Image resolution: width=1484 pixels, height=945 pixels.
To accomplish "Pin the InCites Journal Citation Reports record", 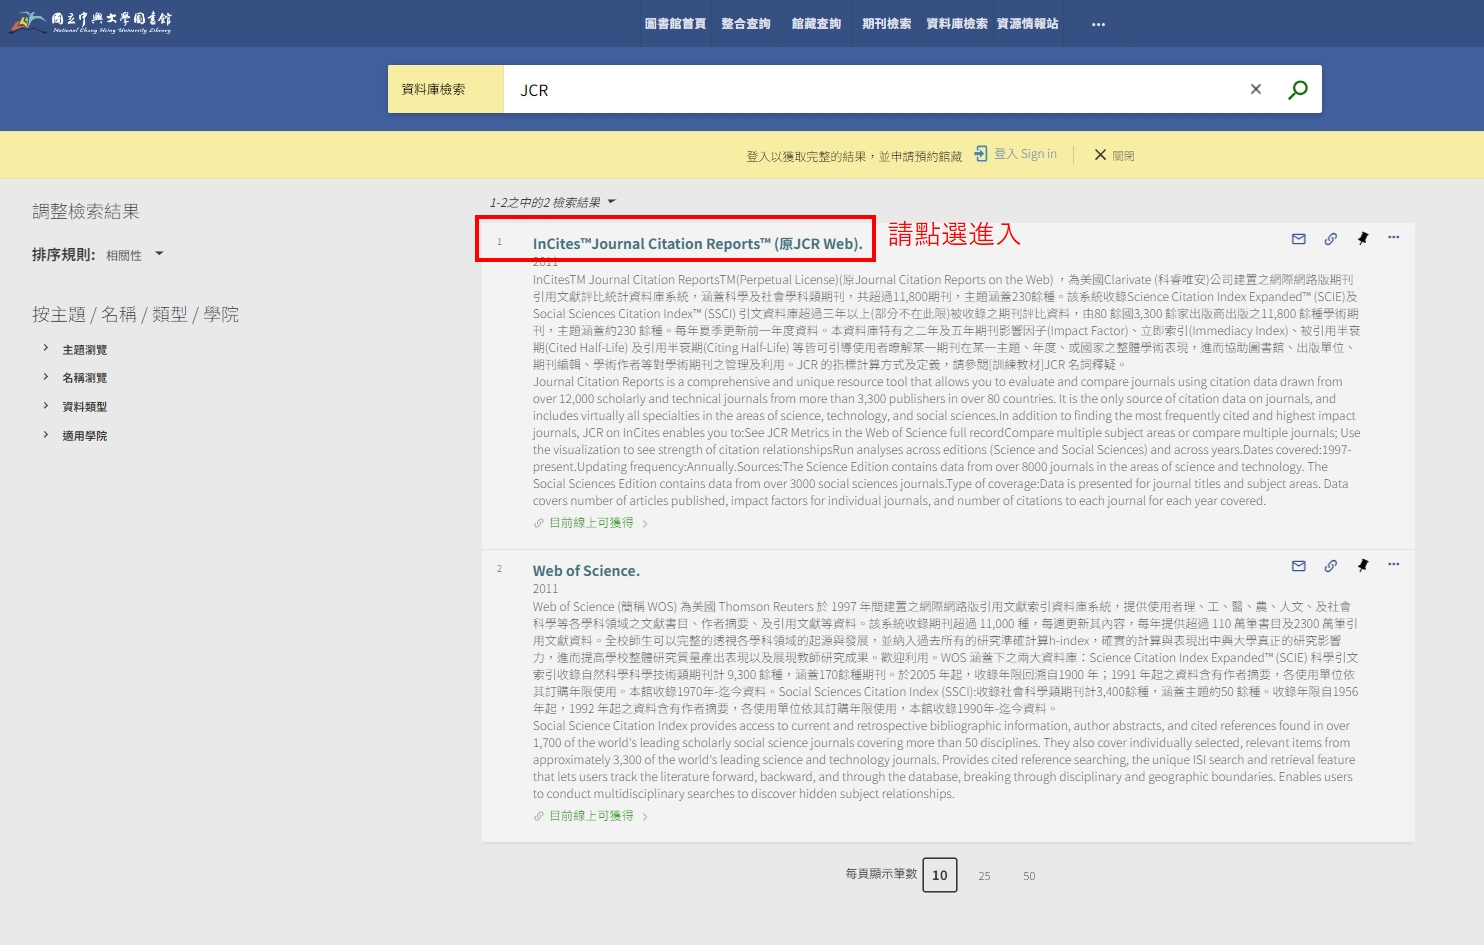I will click(1362, 238).
